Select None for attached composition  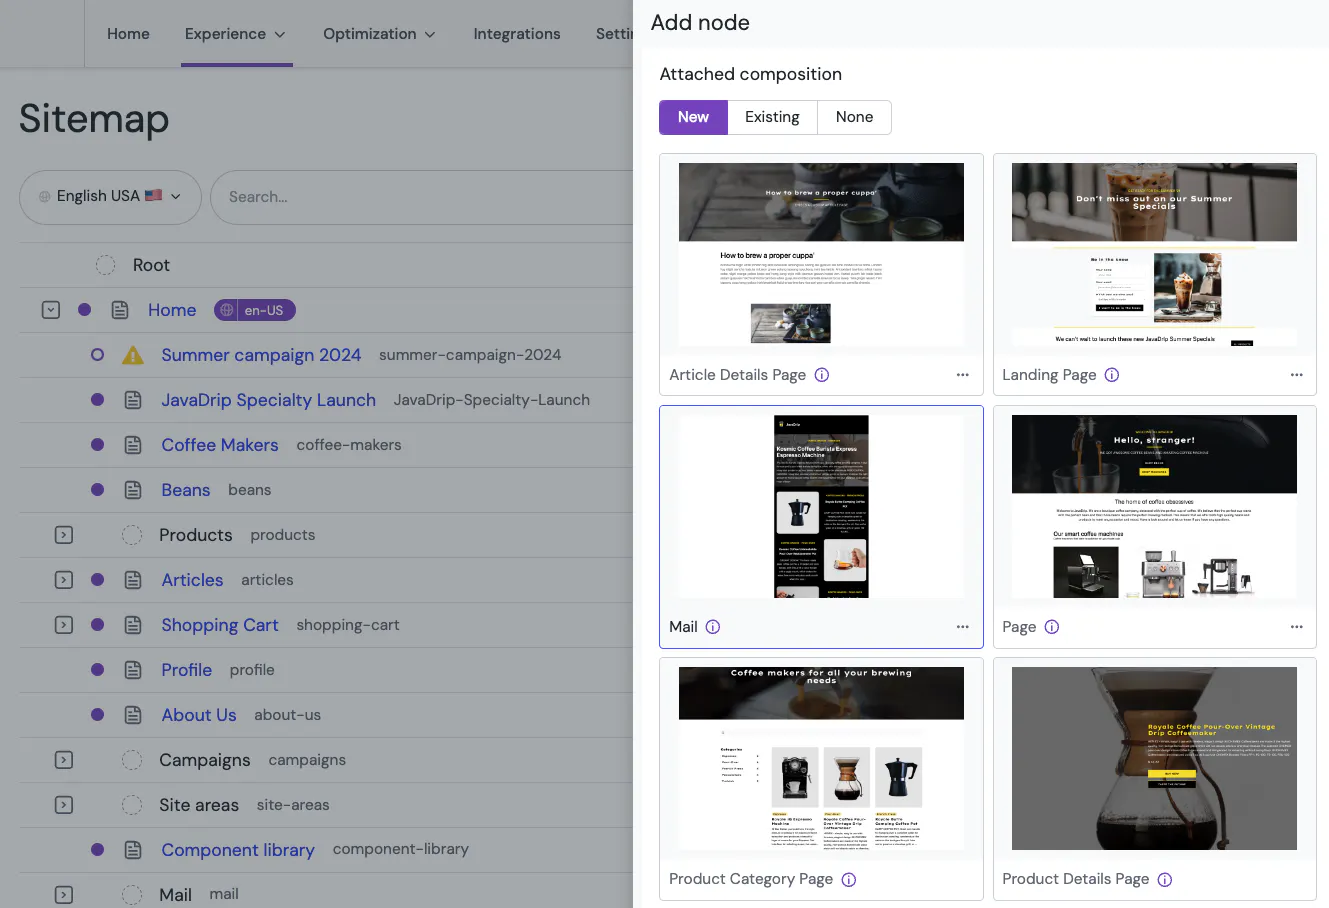click(x=854, y=117)
